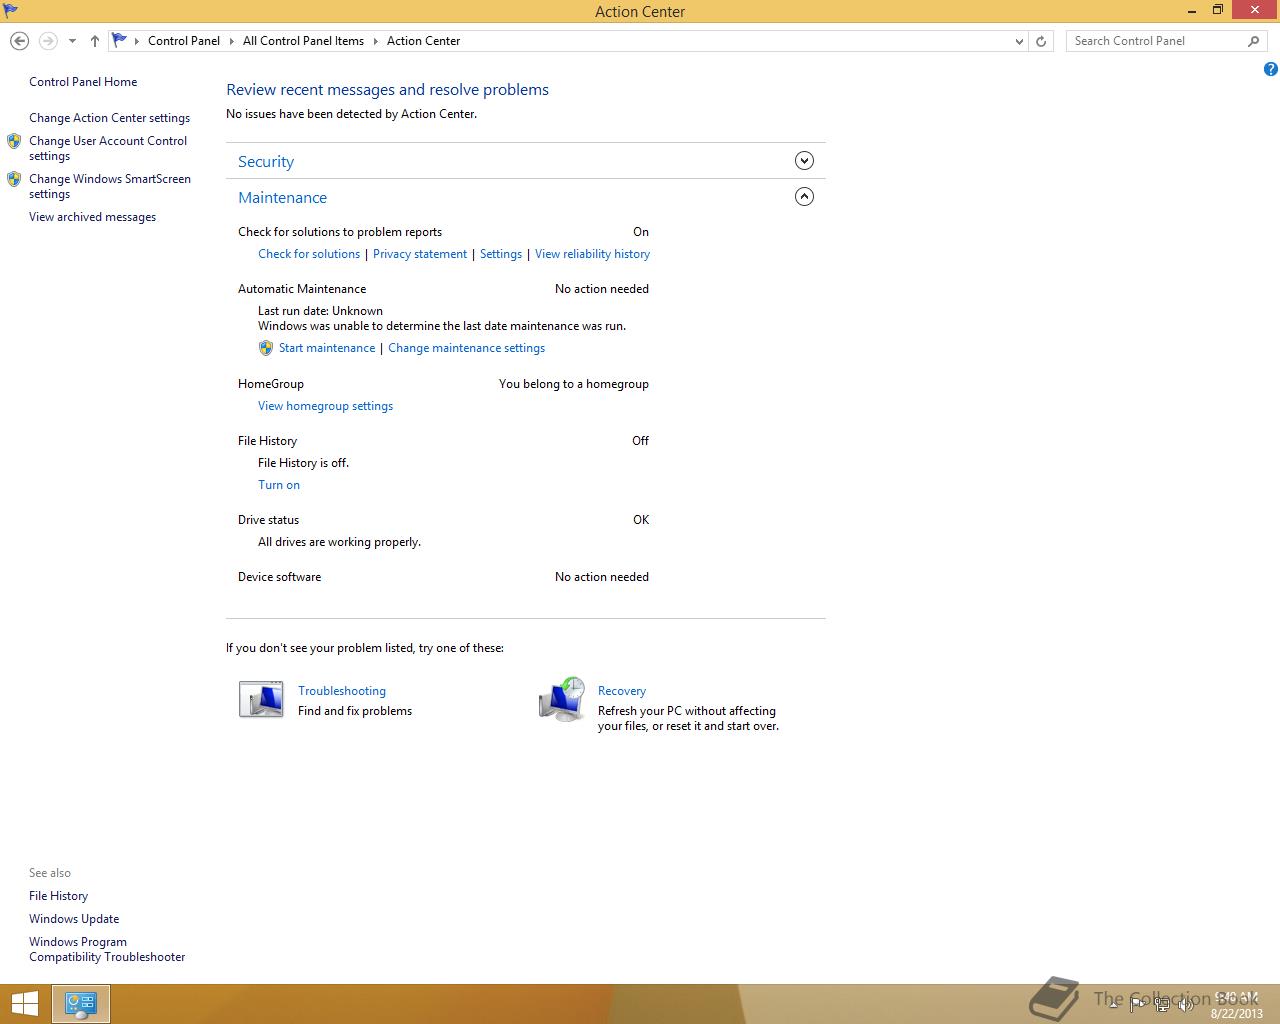The image size is (1280, 1024).
Task: Open the Troubleshooting link
Action: [342, 691]
